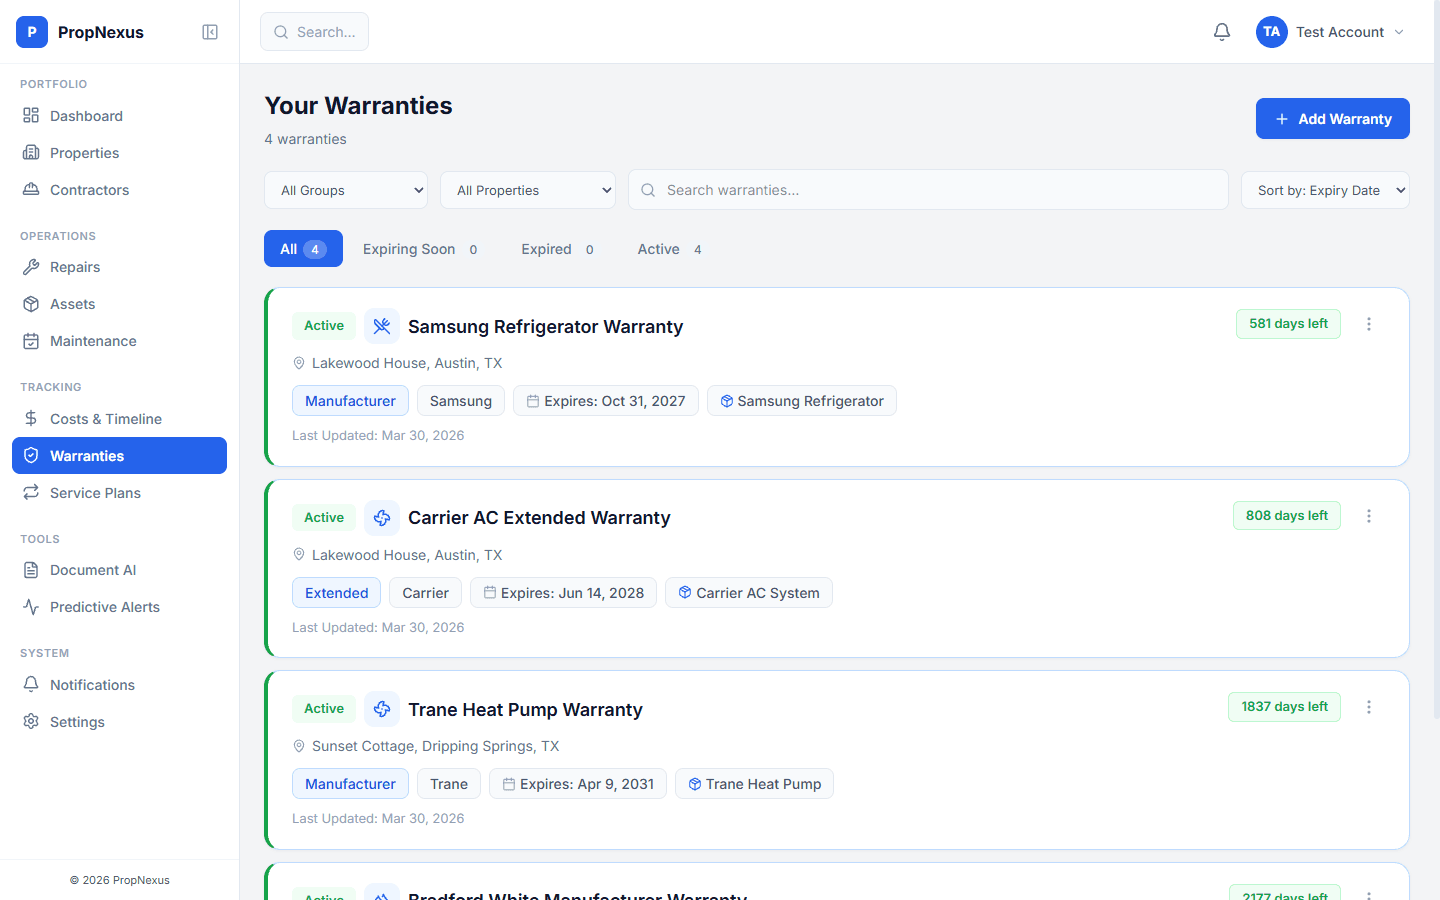
Task: Select the Assets sidebar icon
Action: (x=31, y=303)
